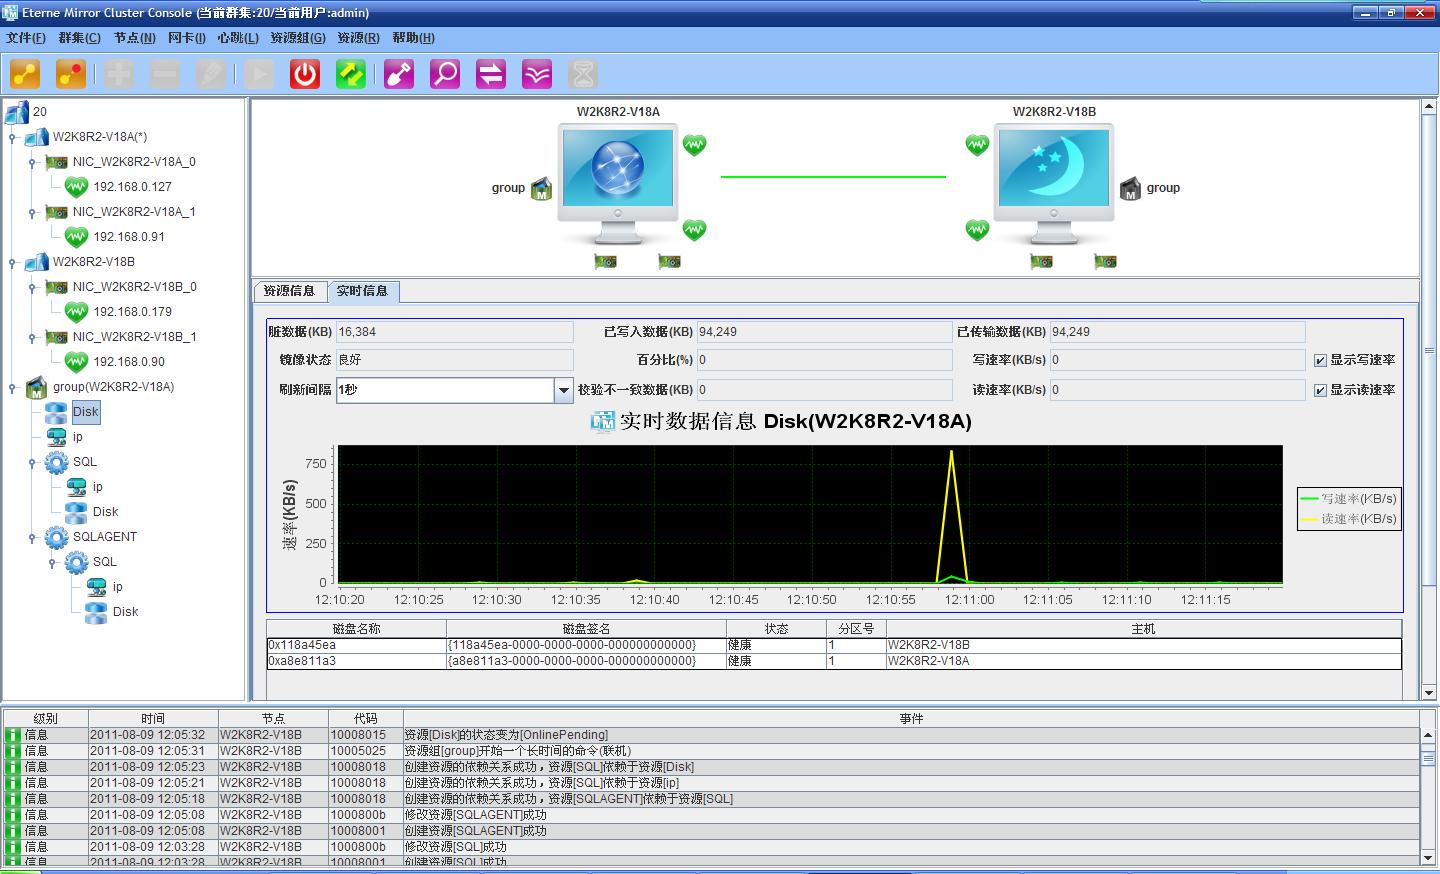This screenshot has width=1440, height=874.
Task: Click the event log vertical scrollbar down arrow
Action: (x=1429, y=857)
